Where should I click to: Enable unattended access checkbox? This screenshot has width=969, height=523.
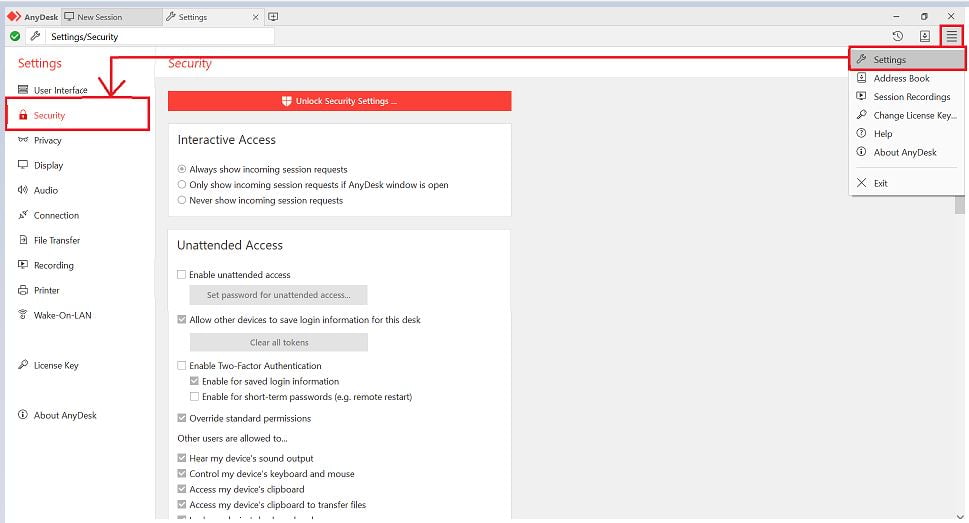[x=182, y=274]
